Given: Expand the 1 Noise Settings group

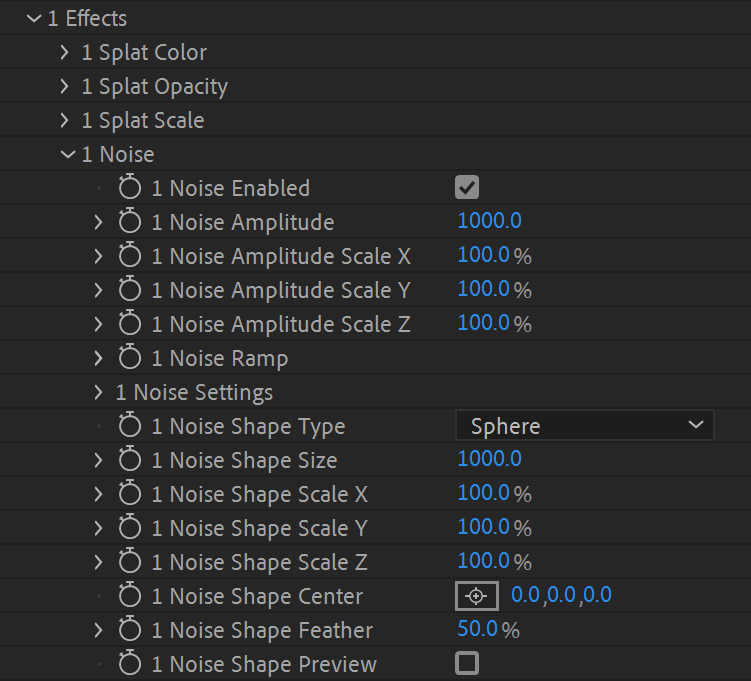Looking at the screenshot, I should click(98, 392).
